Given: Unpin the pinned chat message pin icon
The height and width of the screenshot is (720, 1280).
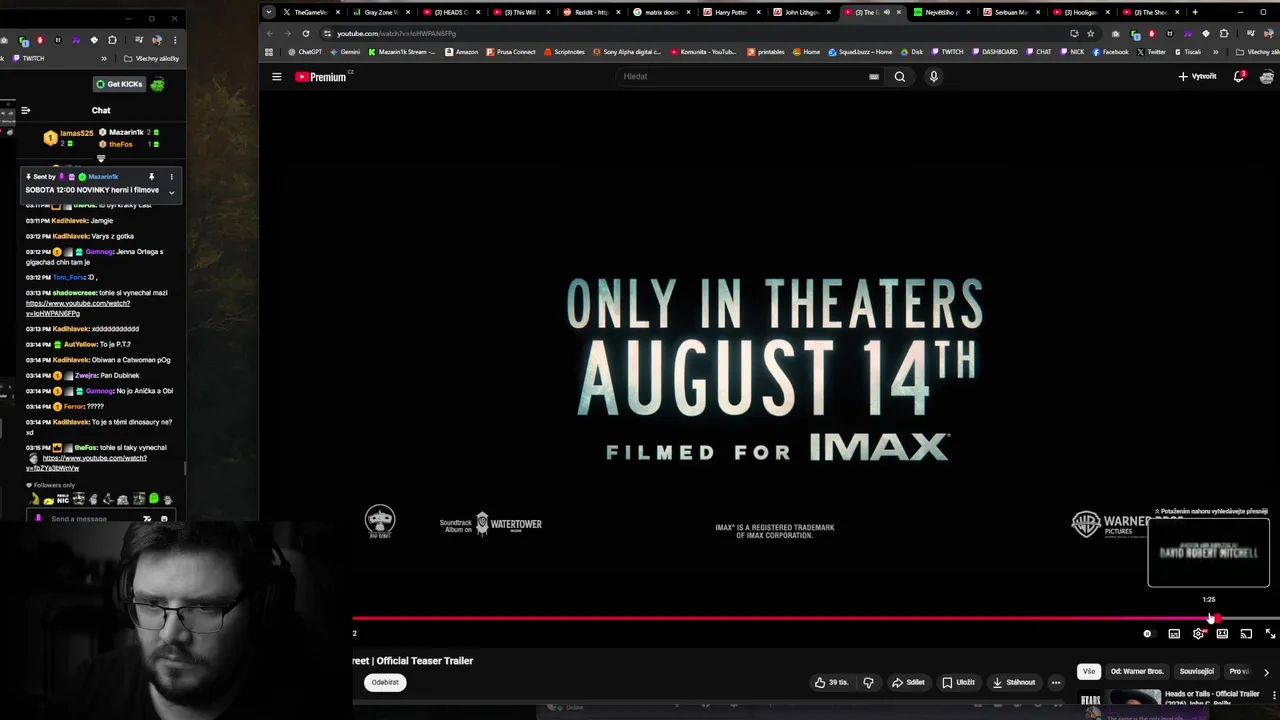Looking at the screenshot, I should [x=152, y=177].
